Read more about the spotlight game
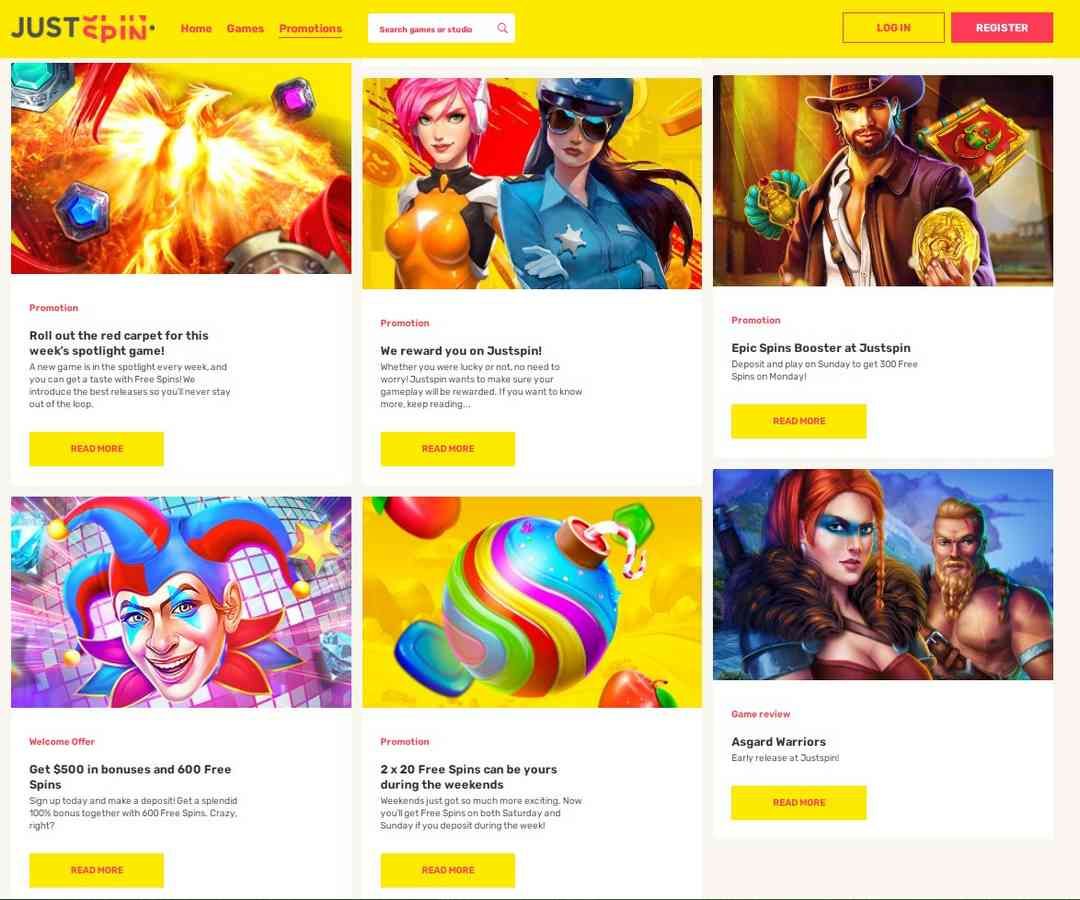This screenshot has width=1080, height=900. click(96, 448)
